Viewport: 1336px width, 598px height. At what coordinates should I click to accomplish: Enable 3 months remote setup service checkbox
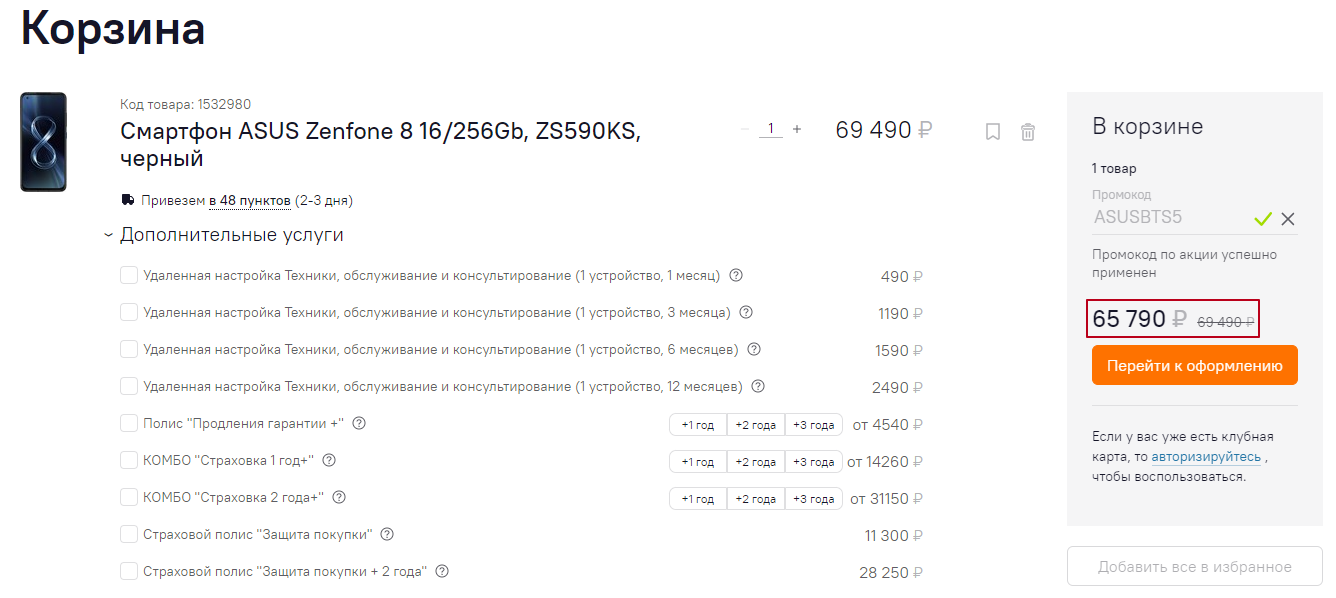(129, 312)
